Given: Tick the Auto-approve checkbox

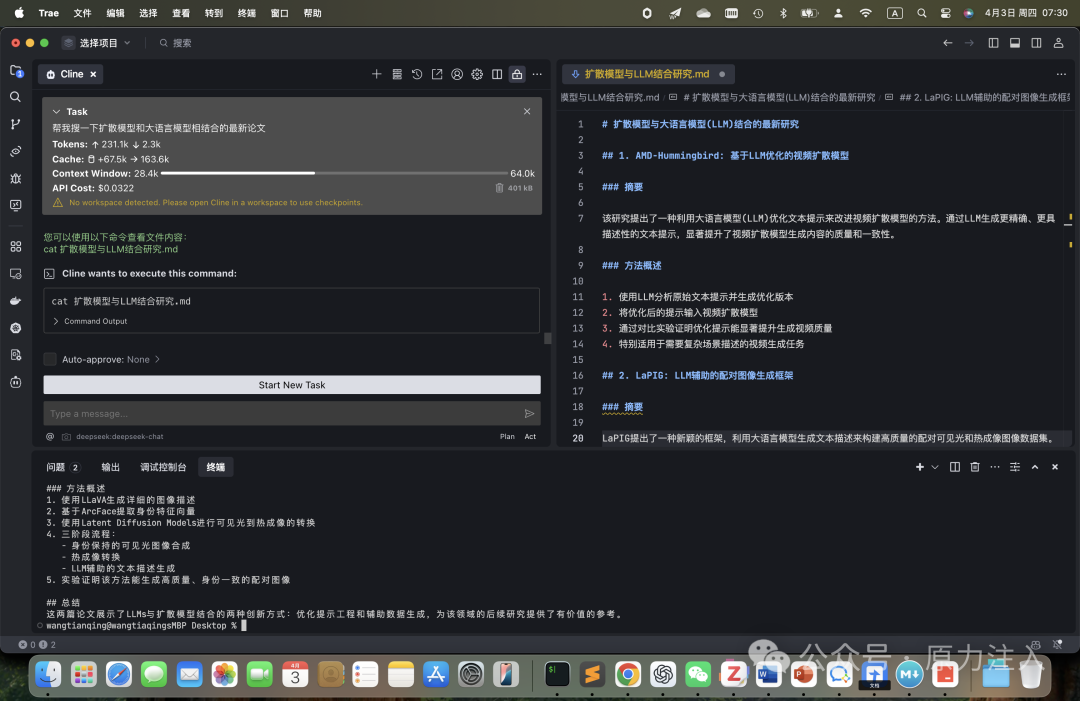Looking at the screenshot, I should (50, 359).
